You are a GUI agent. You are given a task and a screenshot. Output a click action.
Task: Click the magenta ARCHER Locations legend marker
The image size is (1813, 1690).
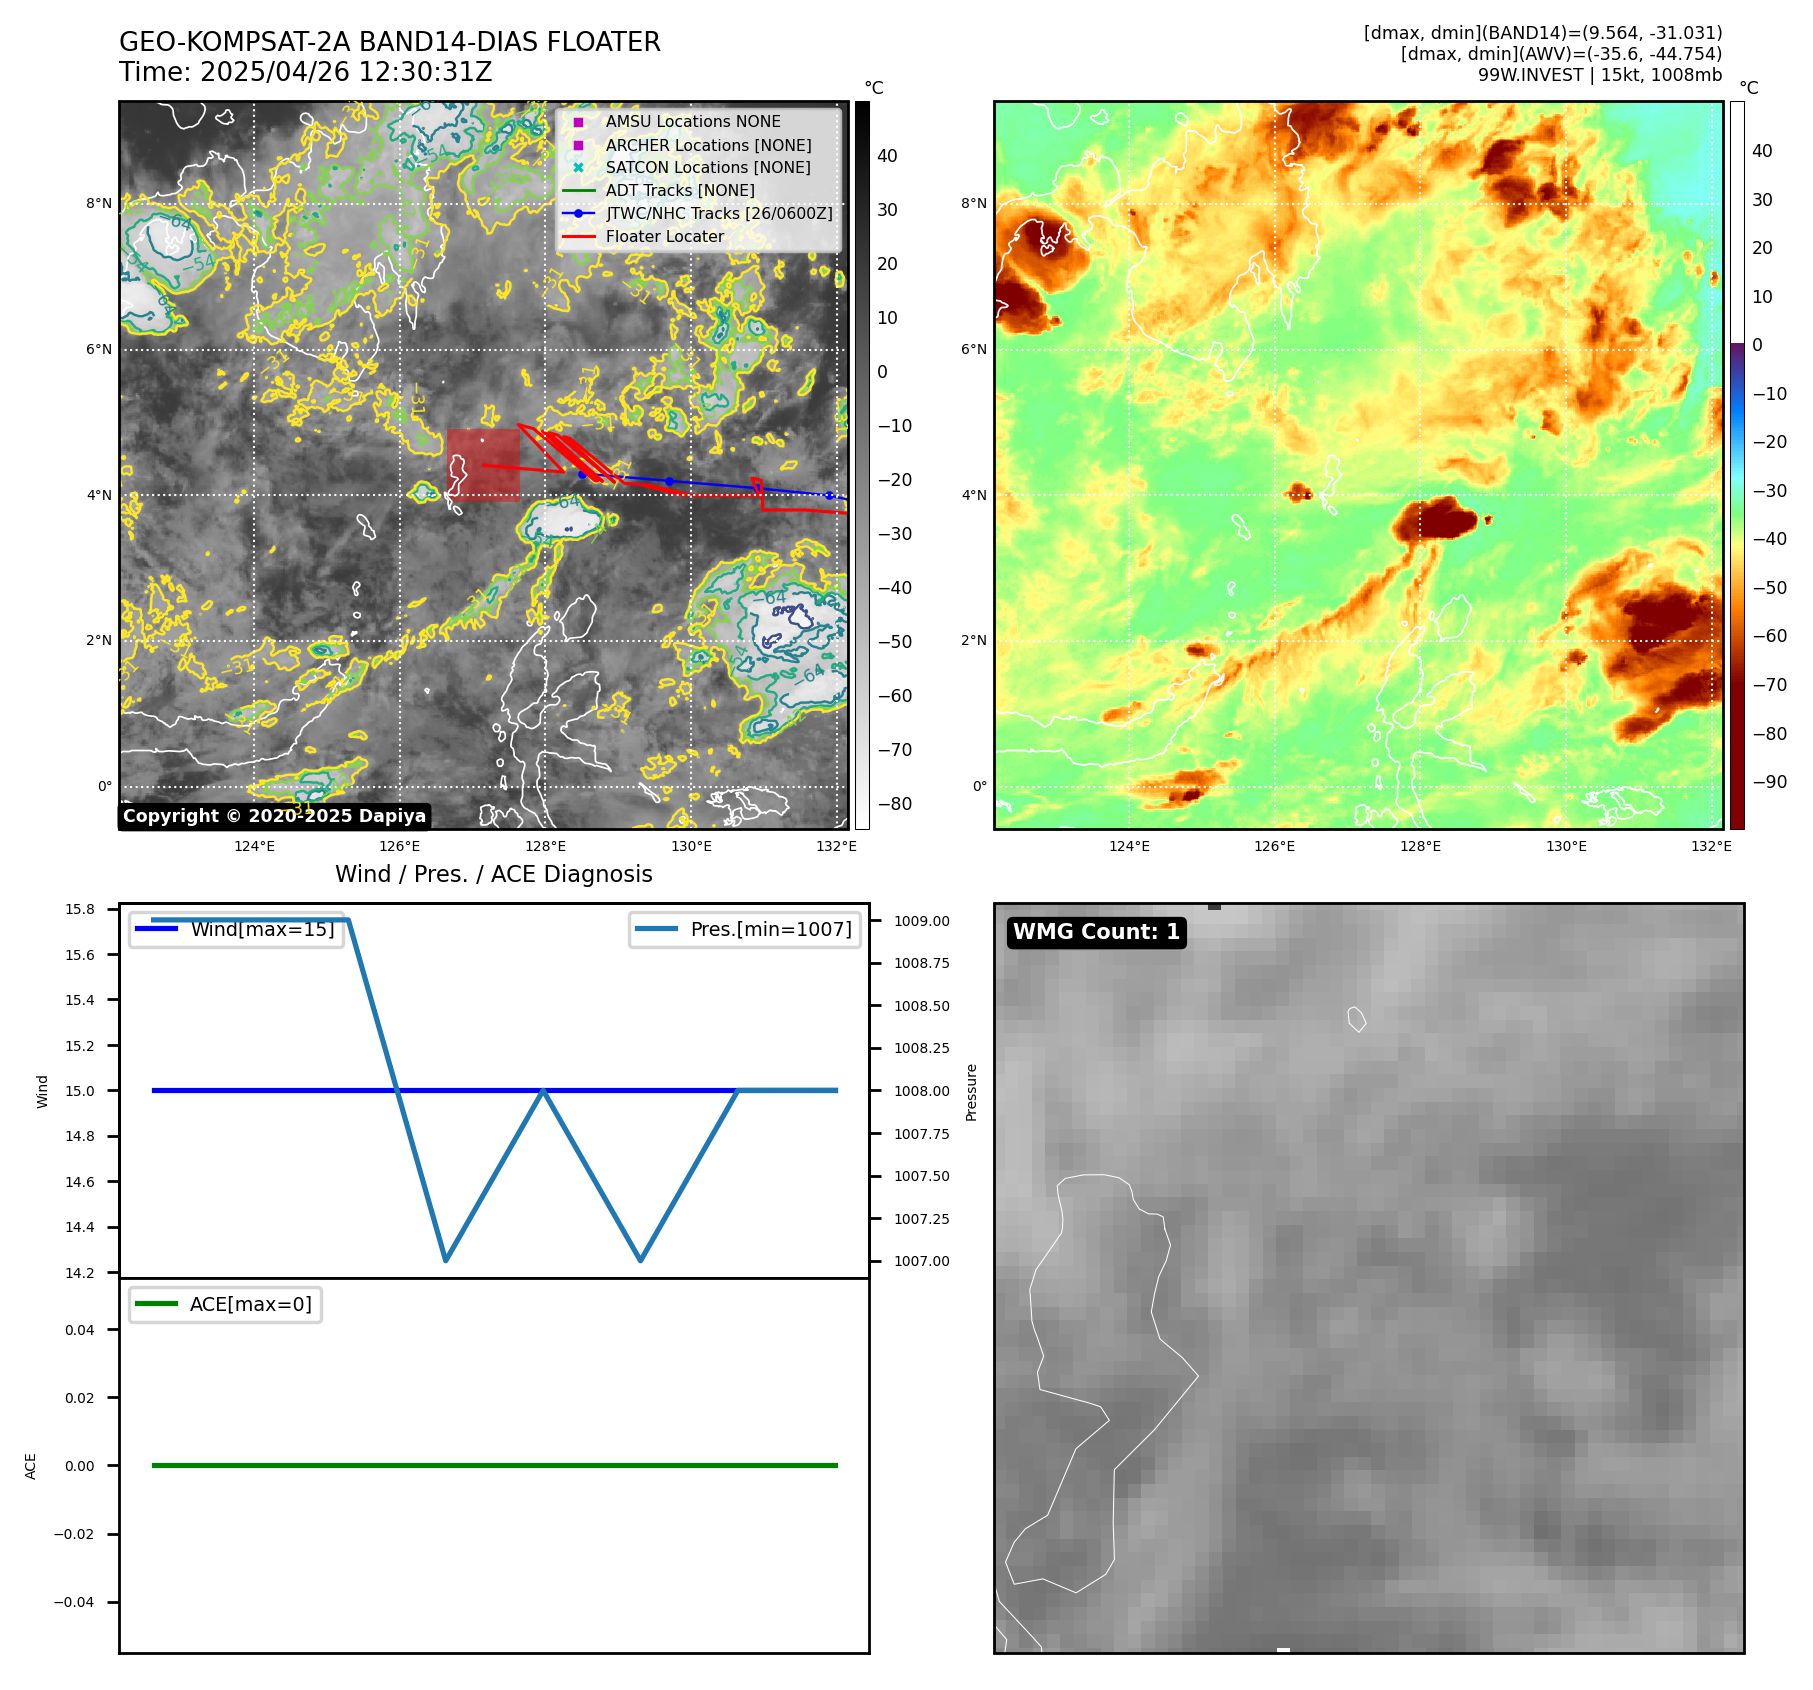(578, 145)
